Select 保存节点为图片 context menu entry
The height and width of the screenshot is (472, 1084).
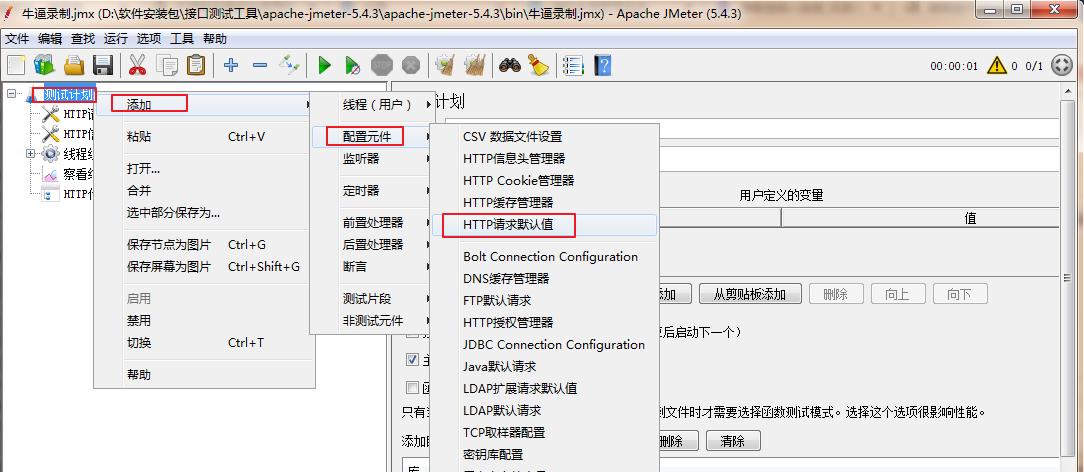(x=204, y=245)
